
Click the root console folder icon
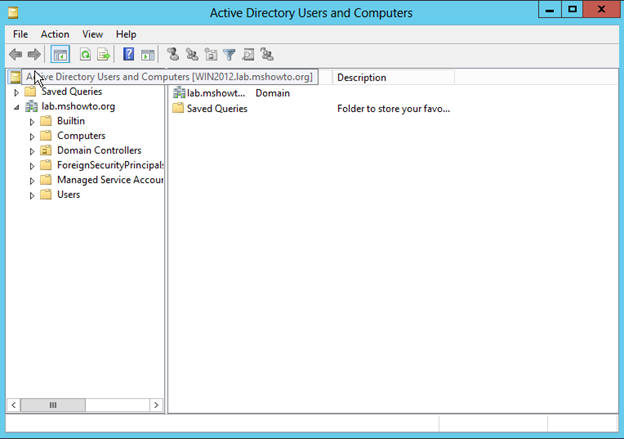(15, 77)
